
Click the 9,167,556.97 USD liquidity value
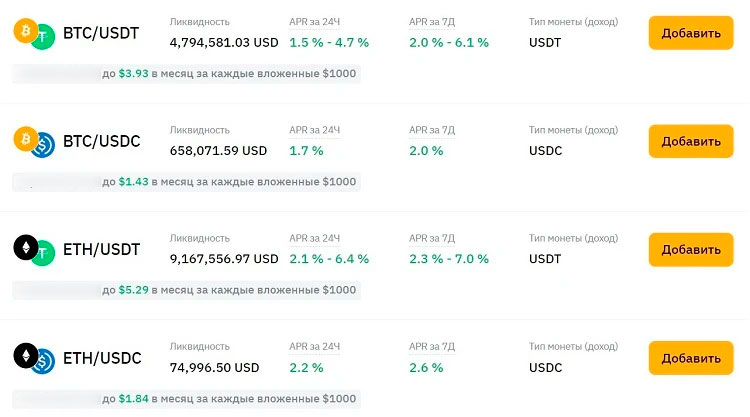pos(224,259)
